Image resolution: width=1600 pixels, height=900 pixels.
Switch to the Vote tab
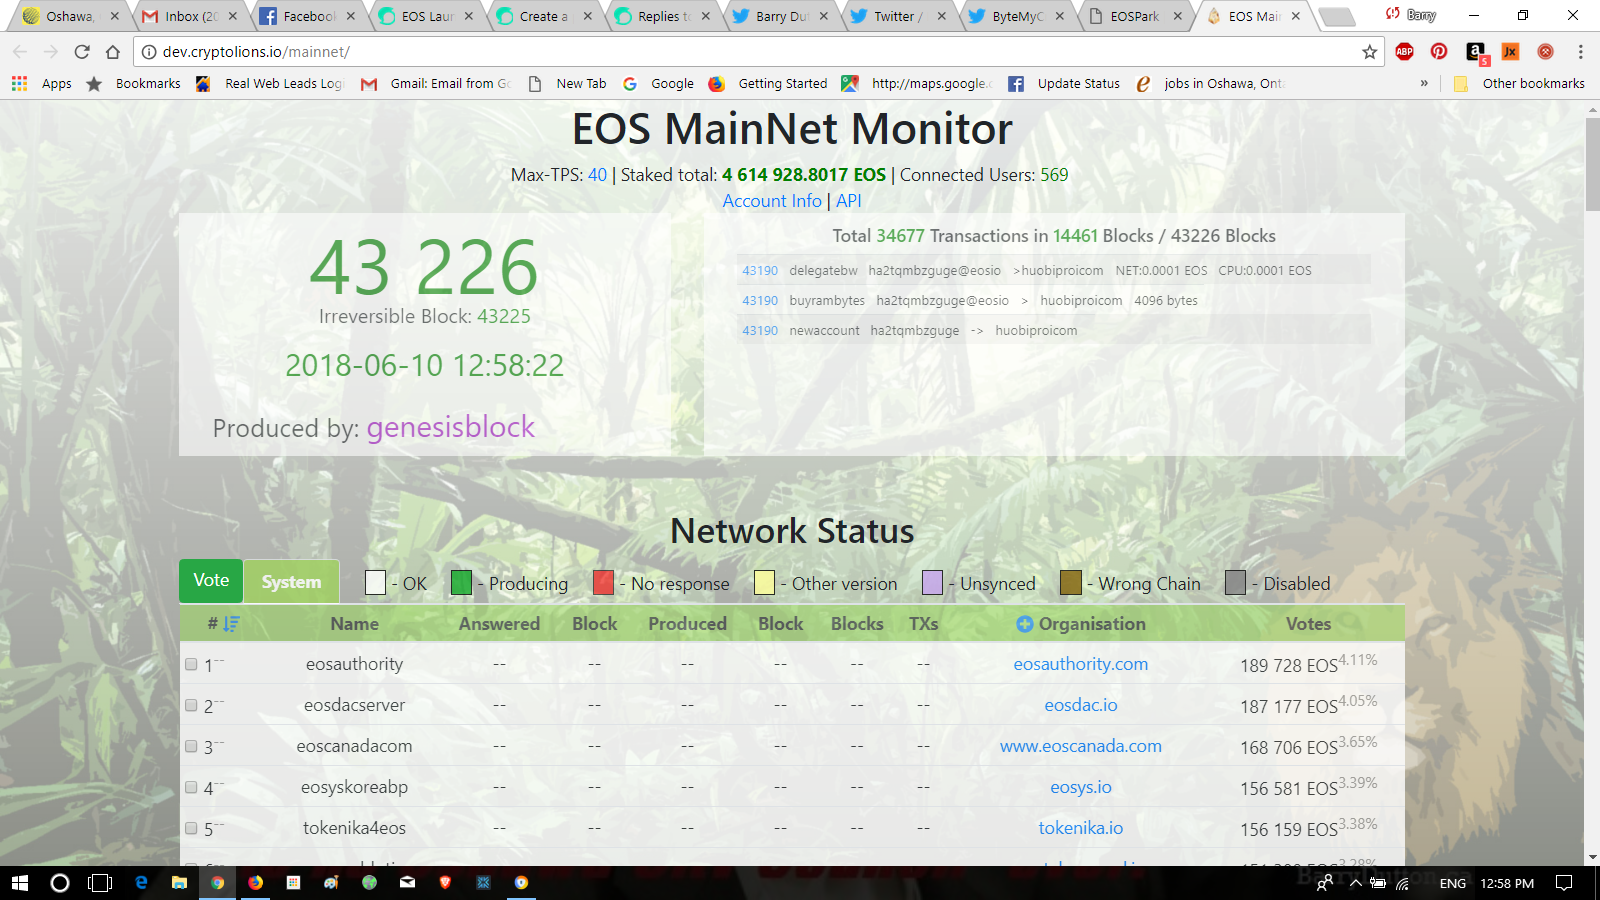click(211, 581)
